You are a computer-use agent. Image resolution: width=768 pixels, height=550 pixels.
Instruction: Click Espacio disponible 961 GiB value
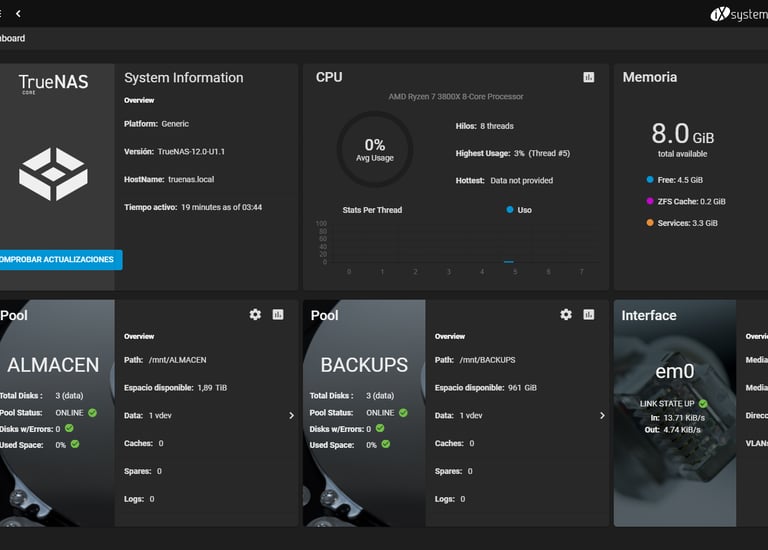pyautogui.click(x=522, y=388)
